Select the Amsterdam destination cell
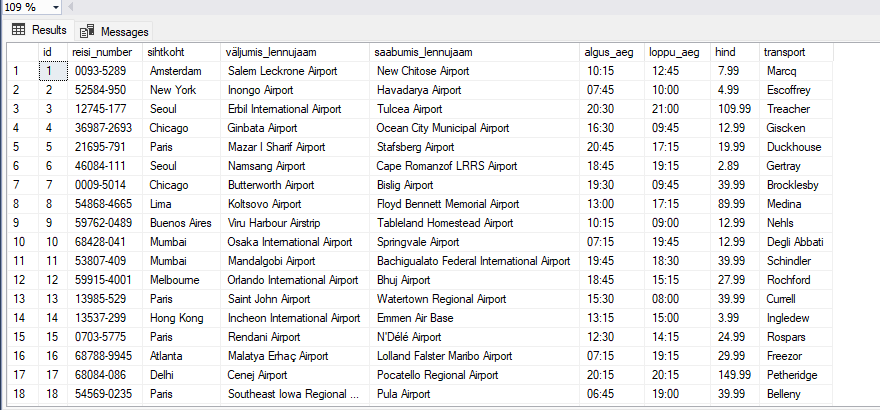Screen dimensions: 880x410 [x=176, y=71]
